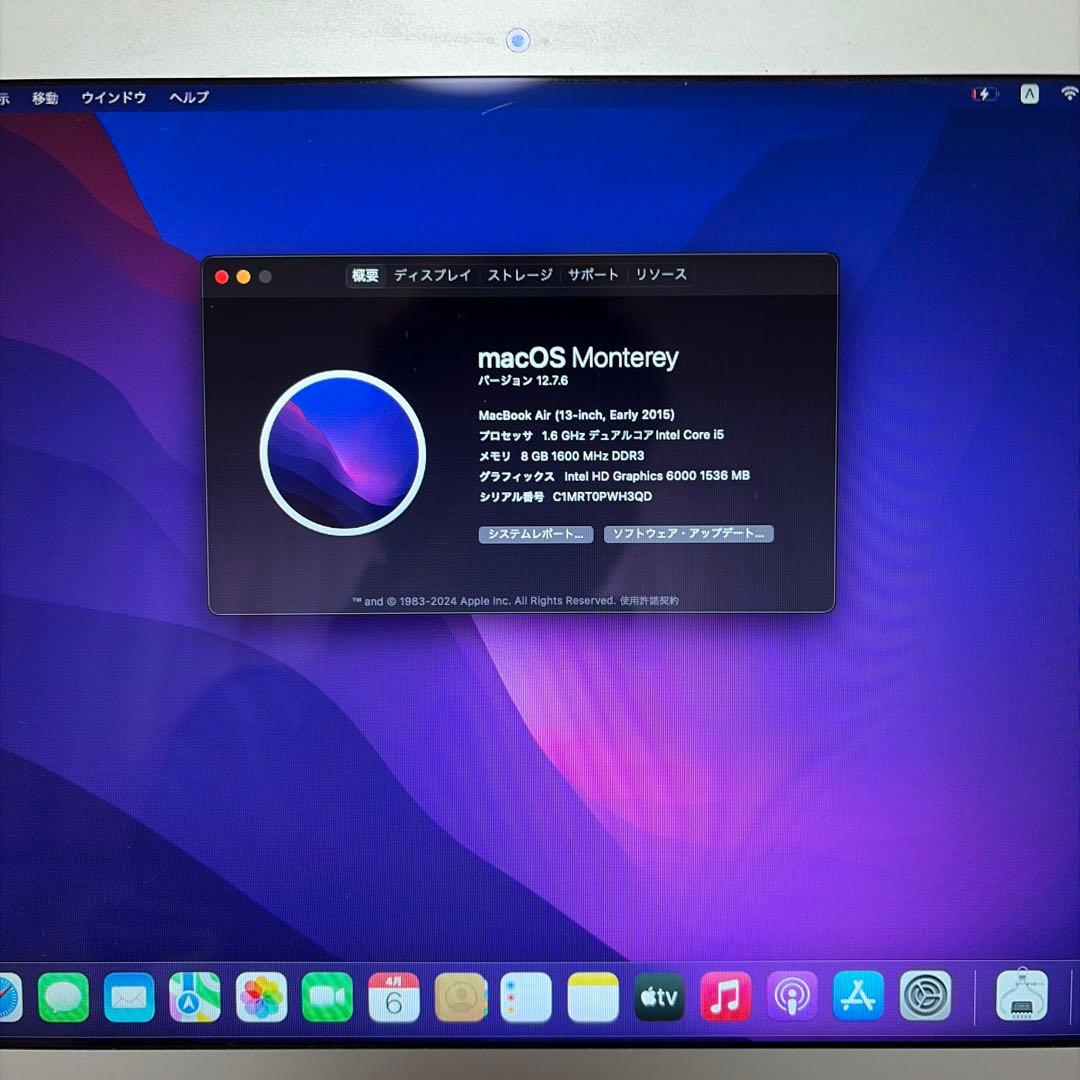The width and height of the screenshot is (1080, 1080).
Task: Open System Preferences gear in dock
Action: coord(925,997)
